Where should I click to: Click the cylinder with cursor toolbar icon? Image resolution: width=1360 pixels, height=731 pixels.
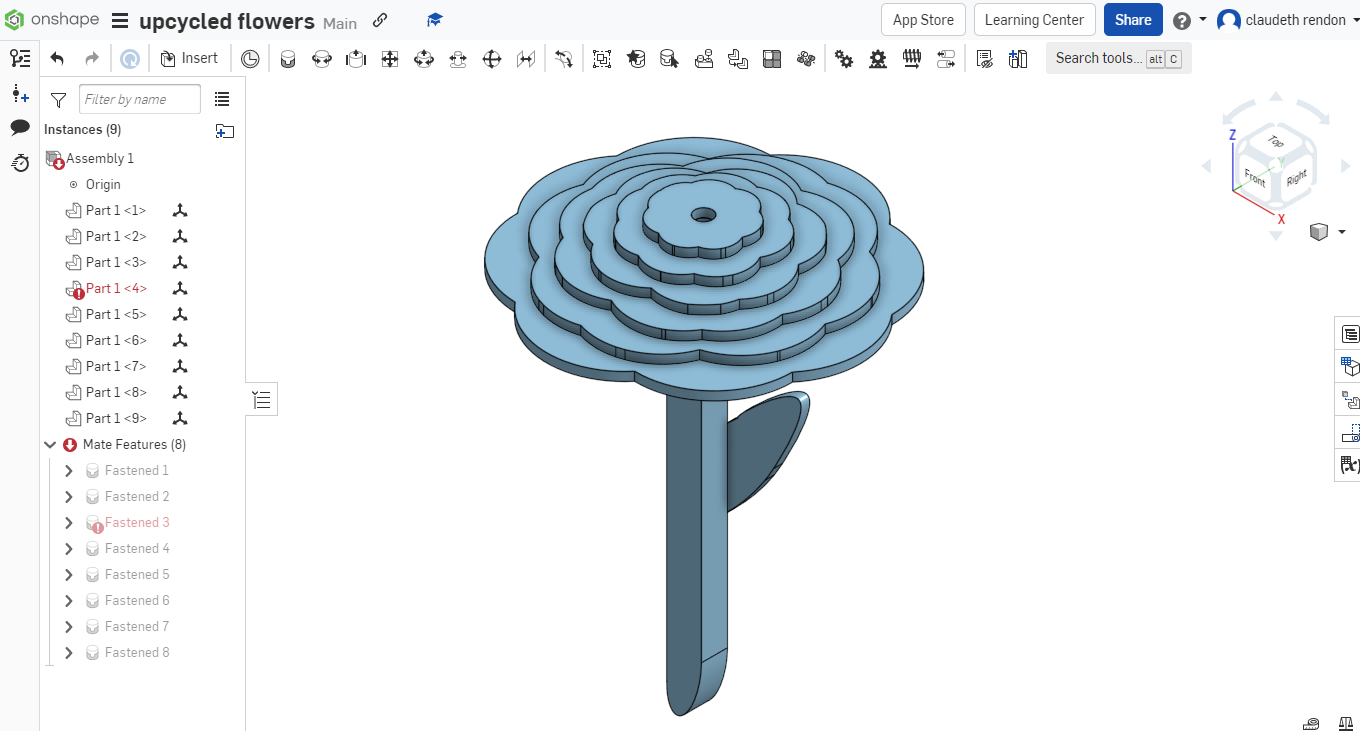670,59
